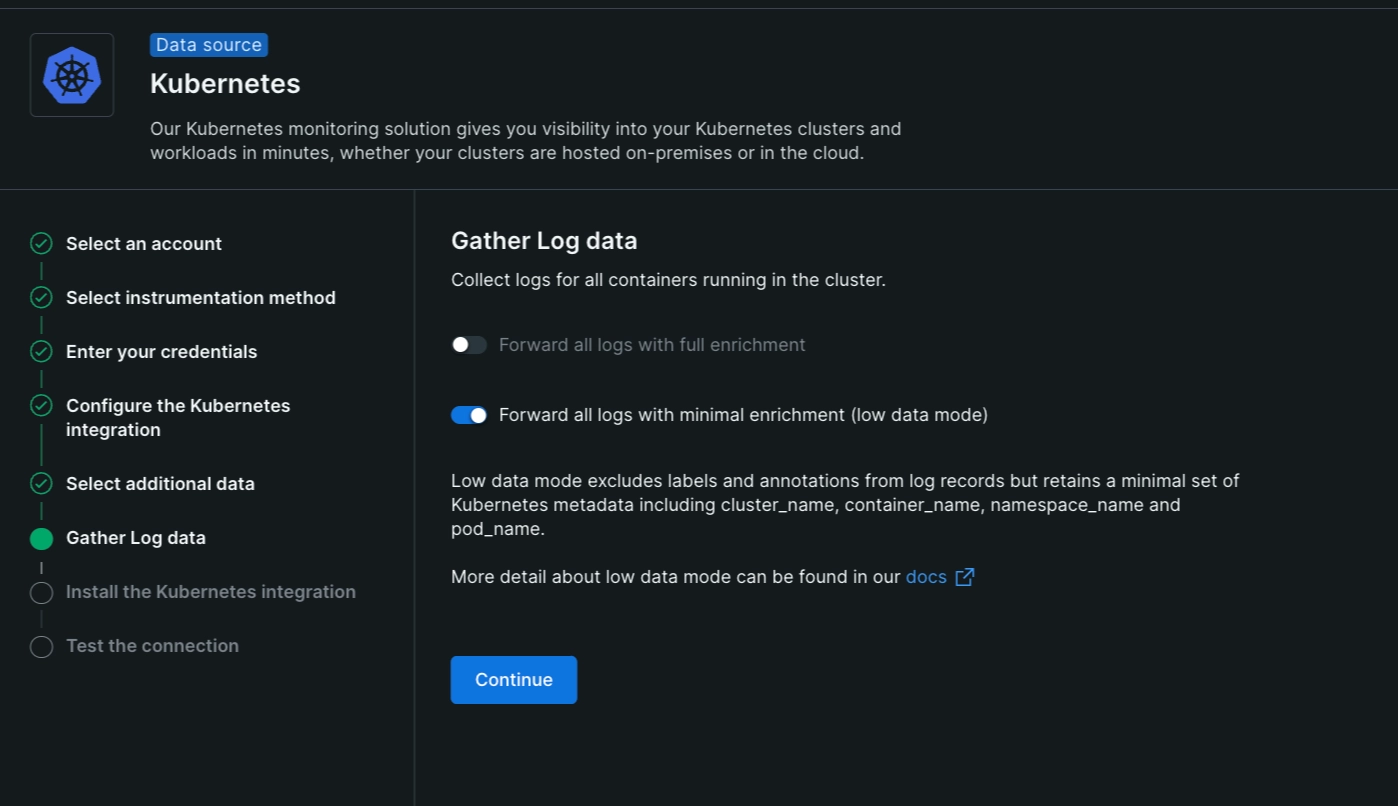Click the Gather Log data section heading
The height and width of the screenshot is (806, 1398).
click(x=544, y=241)
